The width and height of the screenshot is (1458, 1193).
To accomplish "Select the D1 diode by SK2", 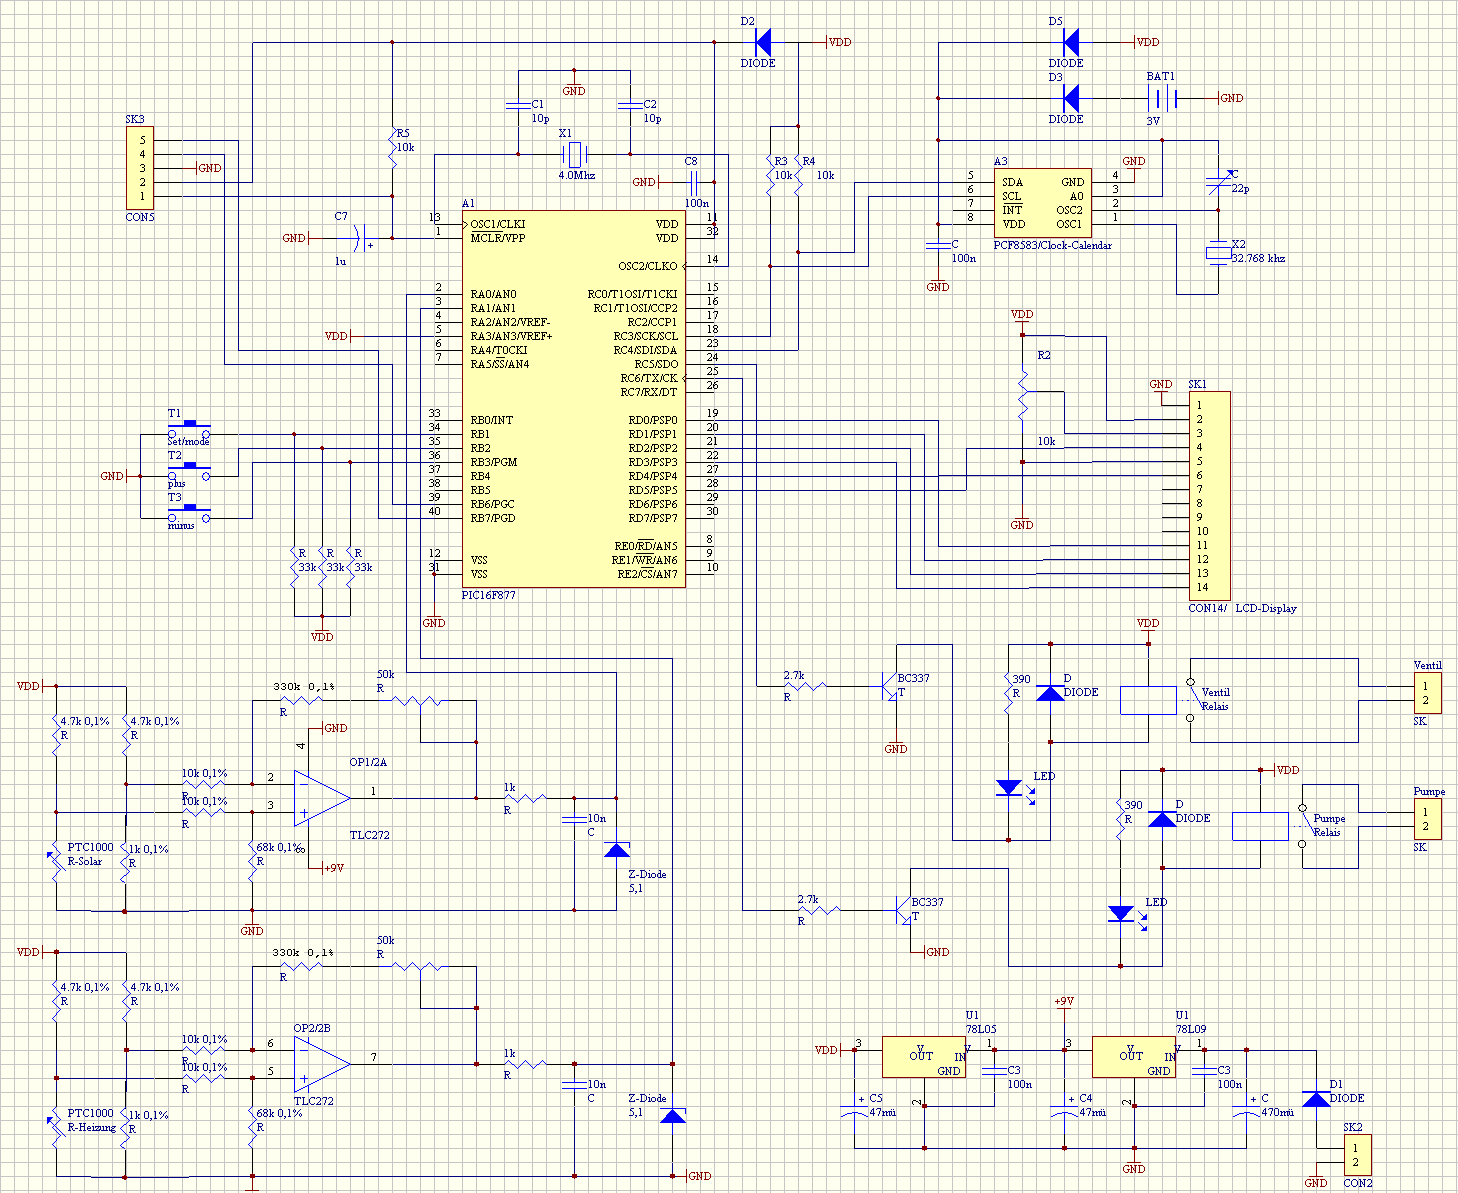I will pyautogui.click(x=1316, y=1098).
